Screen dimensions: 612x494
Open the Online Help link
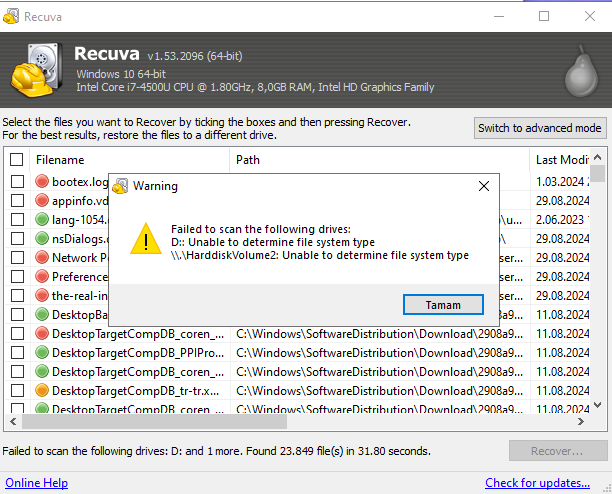[37, 483]
